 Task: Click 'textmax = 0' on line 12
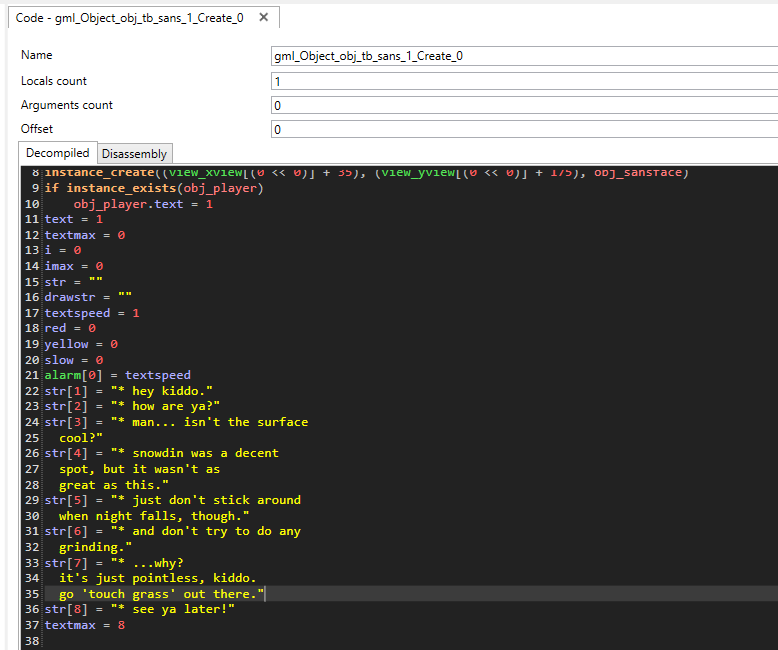click(84, 235)
